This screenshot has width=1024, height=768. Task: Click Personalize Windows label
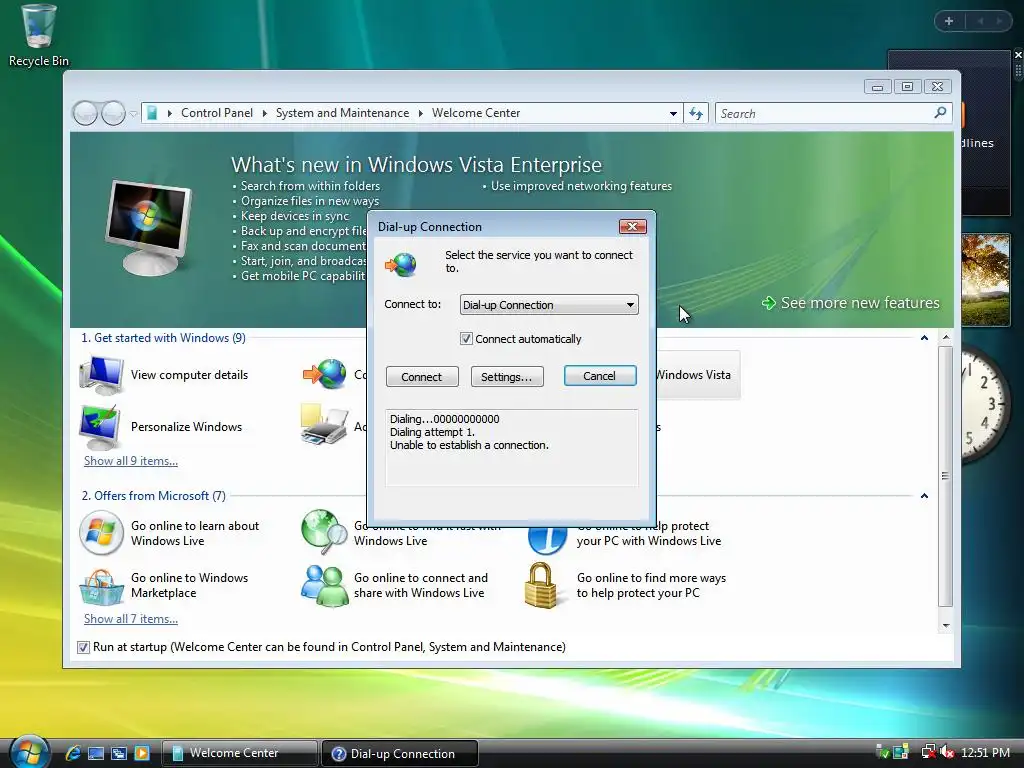pyautogui.click(x=186, y=426)
